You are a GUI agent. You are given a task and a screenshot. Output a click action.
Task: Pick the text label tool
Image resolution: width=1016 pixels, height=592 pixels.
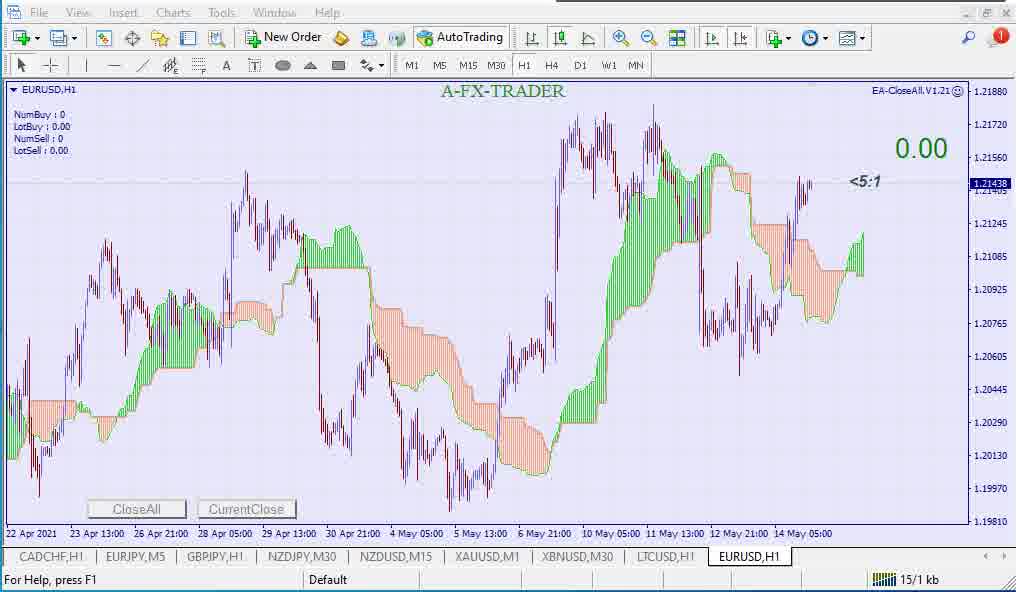click(x=227, y=66)
